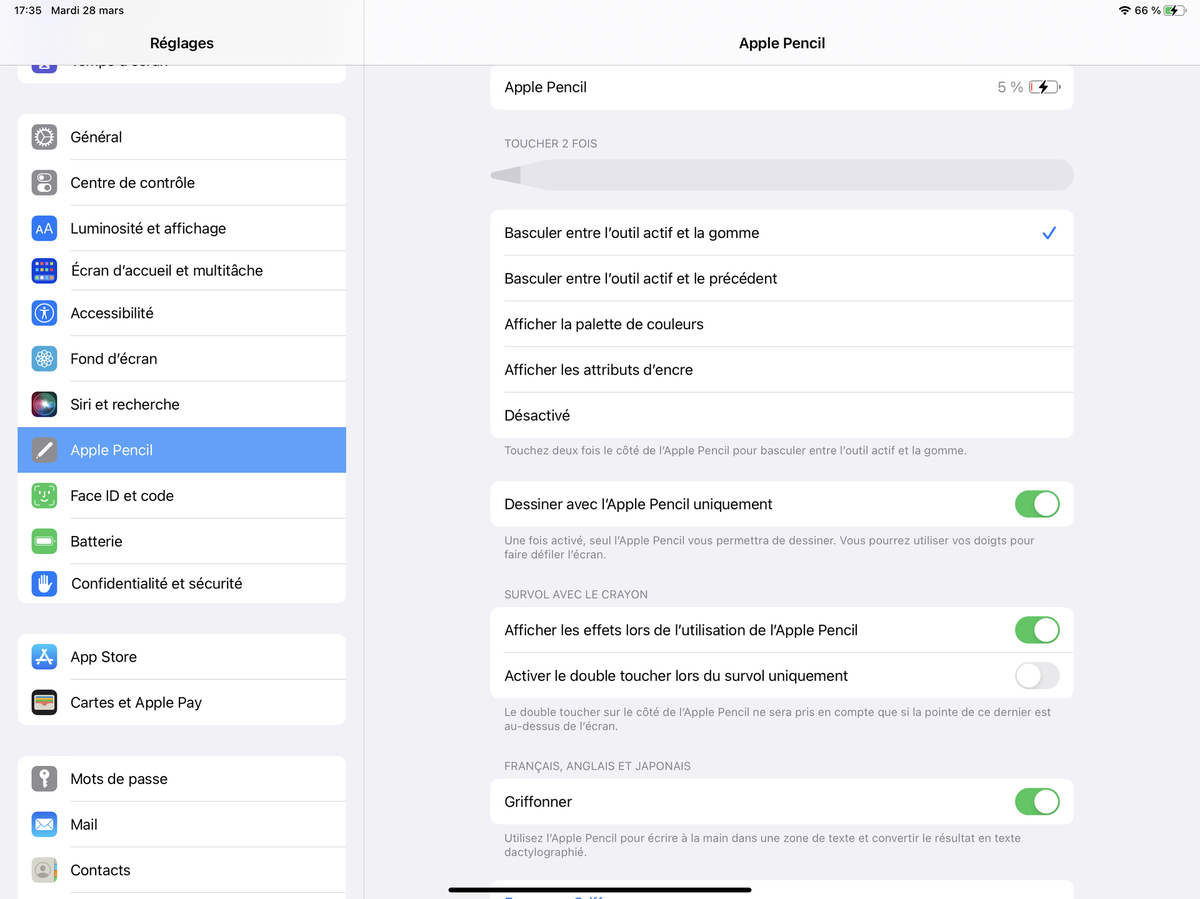Tap the Apple Pencil 5 % battery row
The height and width of the screenshot is (899, 1200).
click(782, 87)
